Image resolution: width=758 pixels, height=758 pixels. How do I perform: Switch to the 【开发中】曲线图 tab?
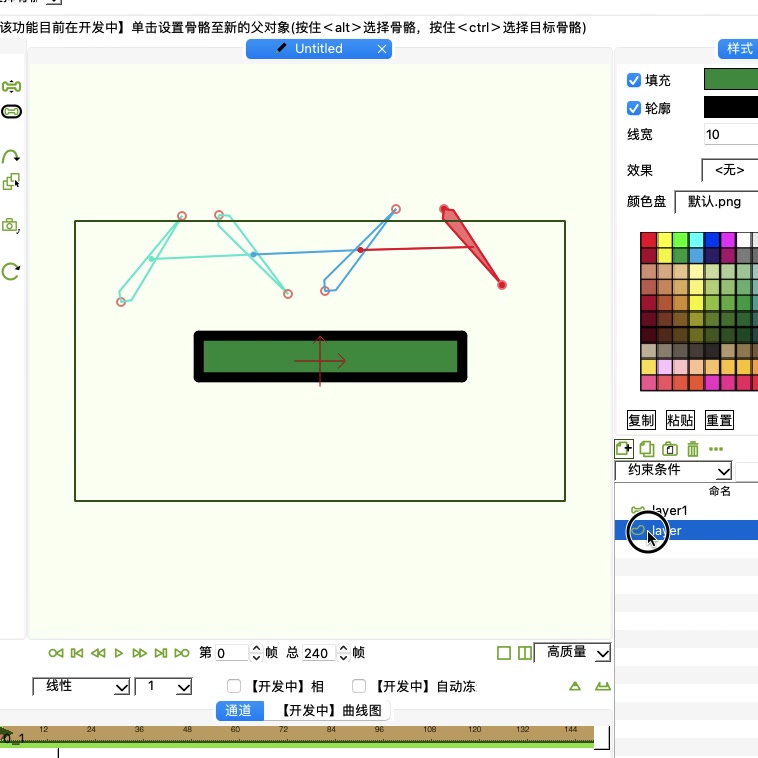tap(329, 711)
